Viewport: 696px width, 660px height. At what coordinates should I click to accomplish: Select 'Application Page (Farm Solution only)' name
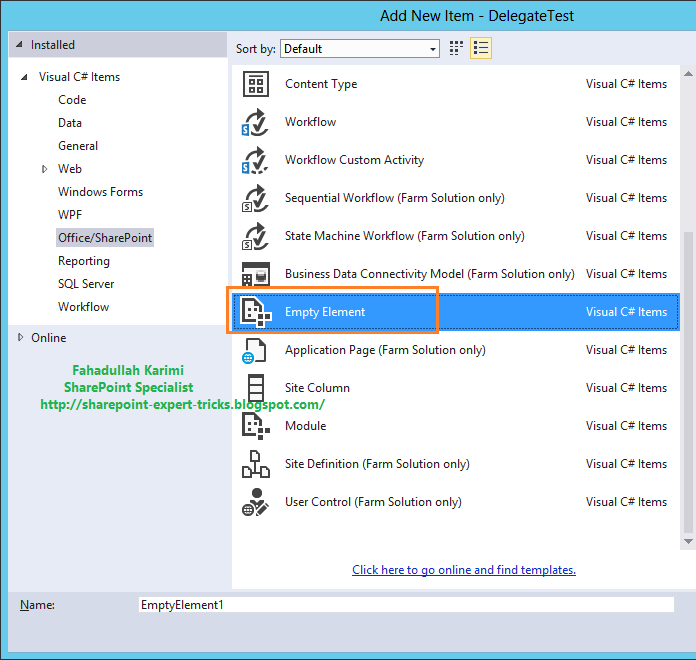pyautogui.click(x=385, y=350)
